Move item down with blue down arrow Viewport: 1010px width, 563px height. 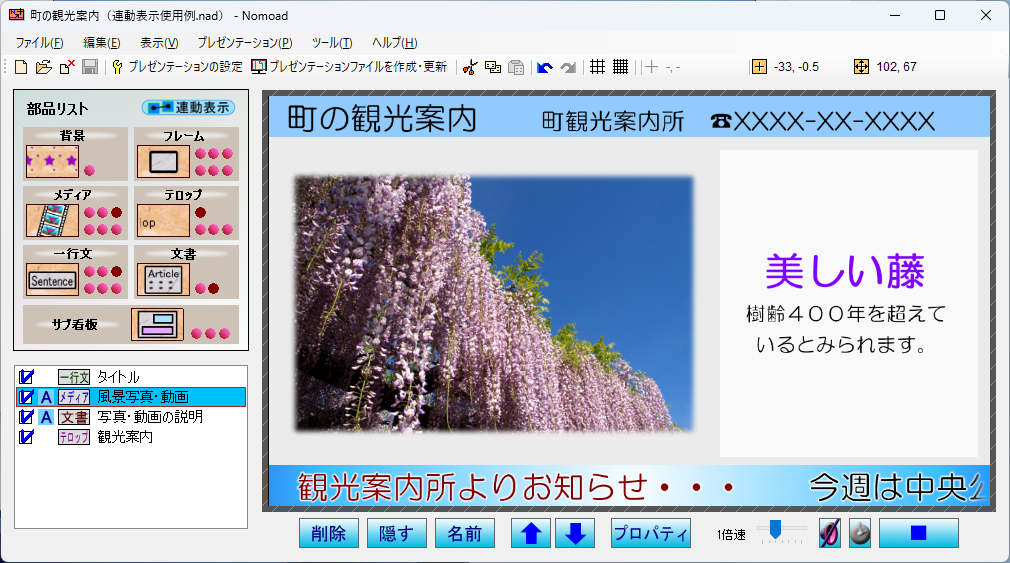pos(575,533)
